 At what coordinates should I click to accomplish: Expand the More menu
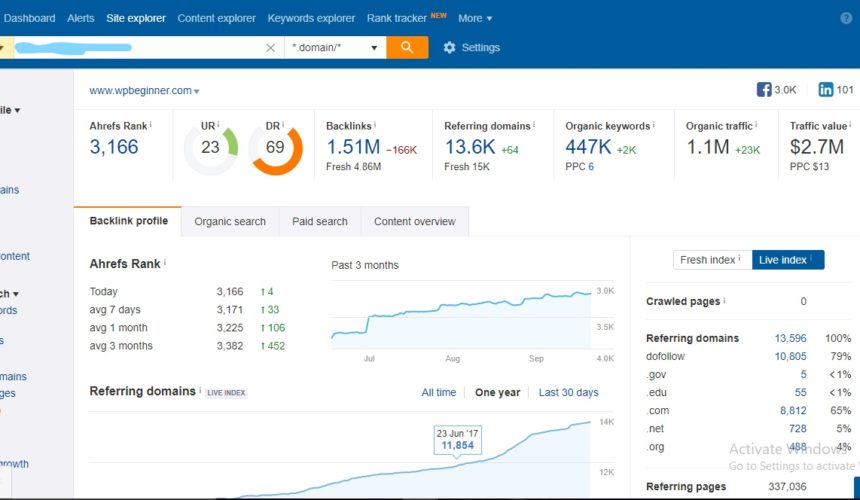tap(475, 18)
